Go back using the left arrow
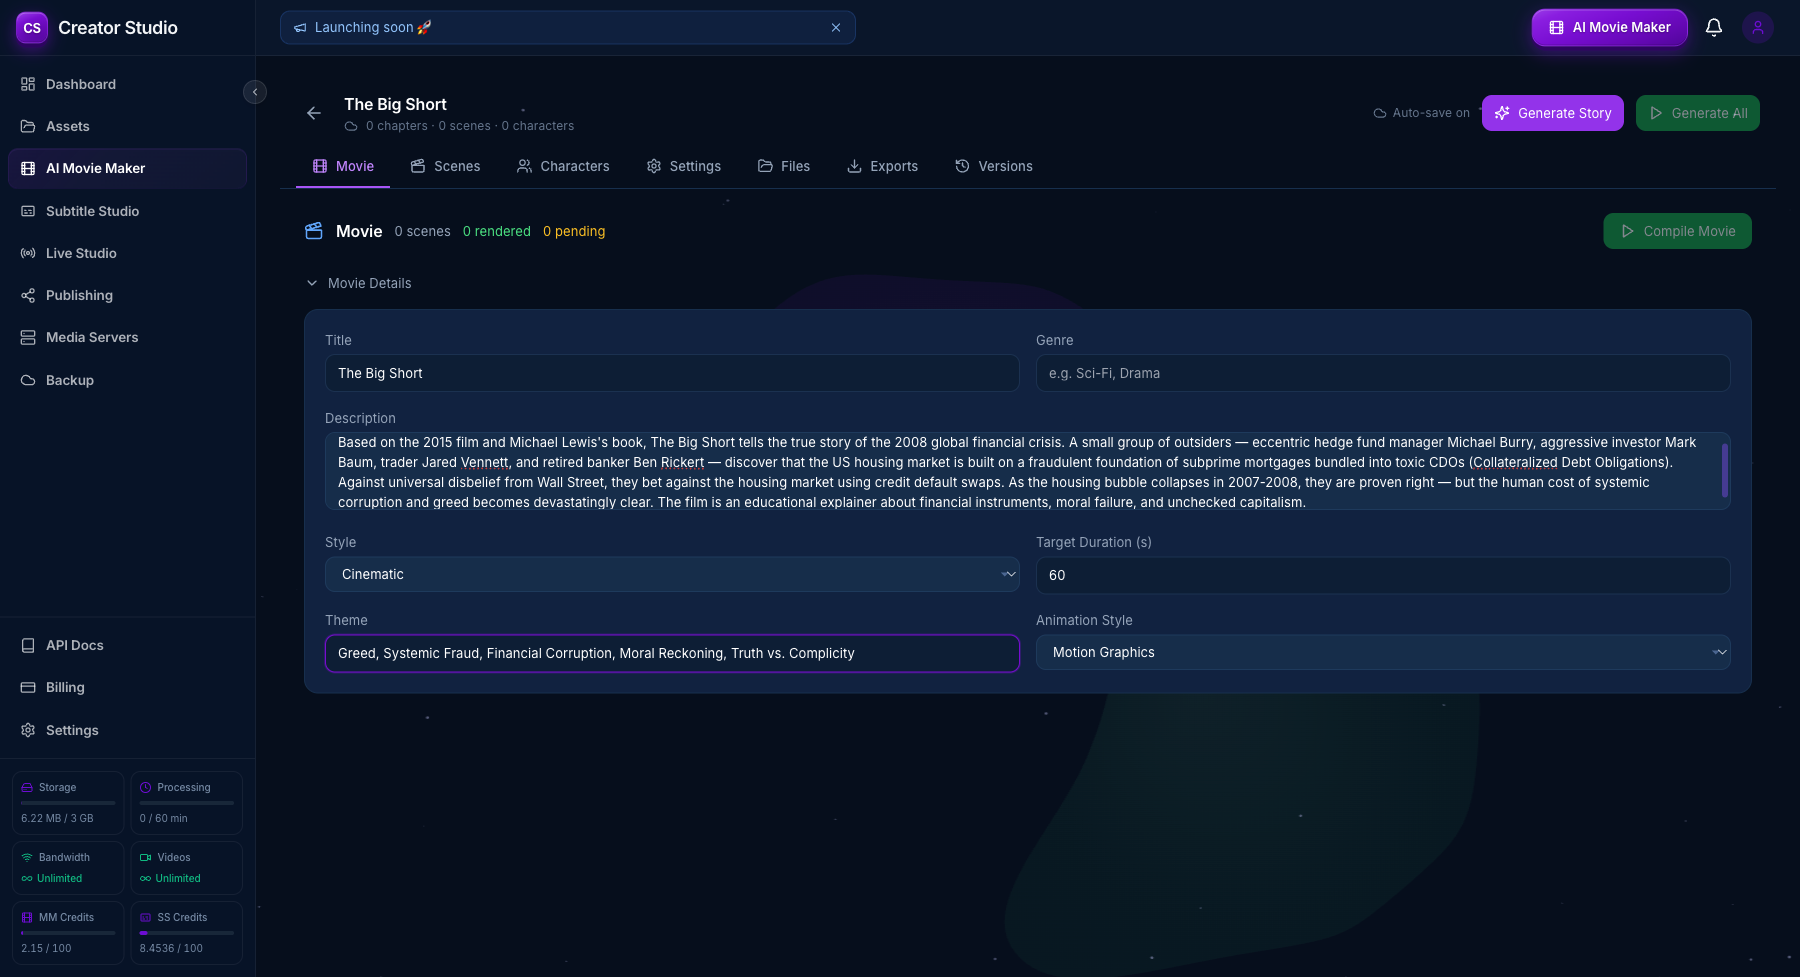Viewport: 1800px width, 977px height. [x=314, y=113]
